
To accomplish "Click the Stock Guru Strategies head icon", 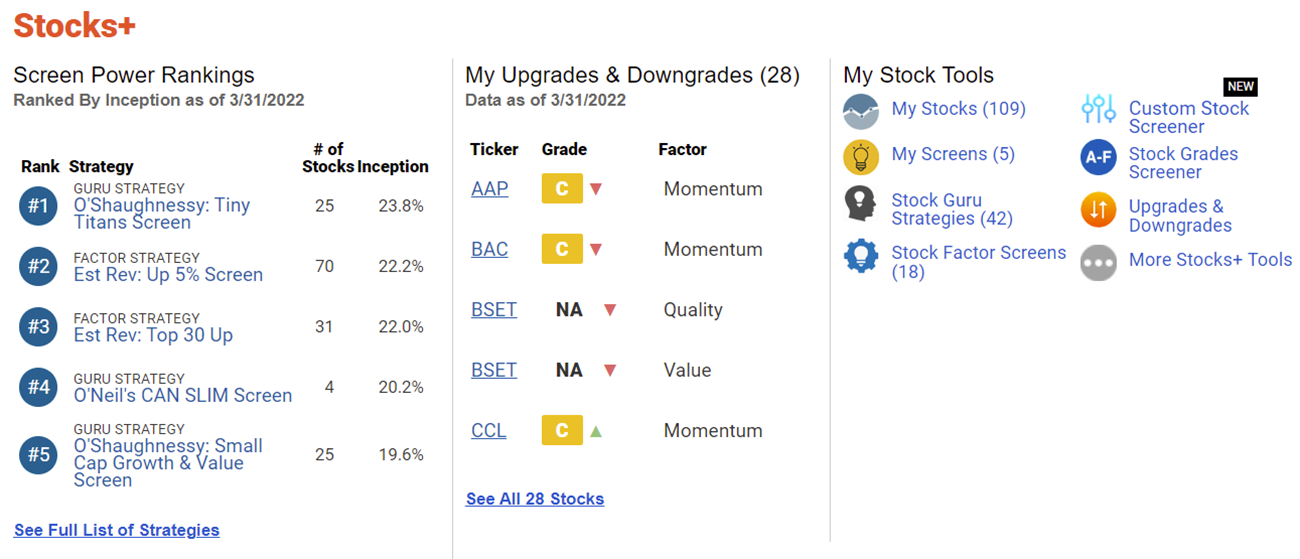I will click(x=861, y=204).
